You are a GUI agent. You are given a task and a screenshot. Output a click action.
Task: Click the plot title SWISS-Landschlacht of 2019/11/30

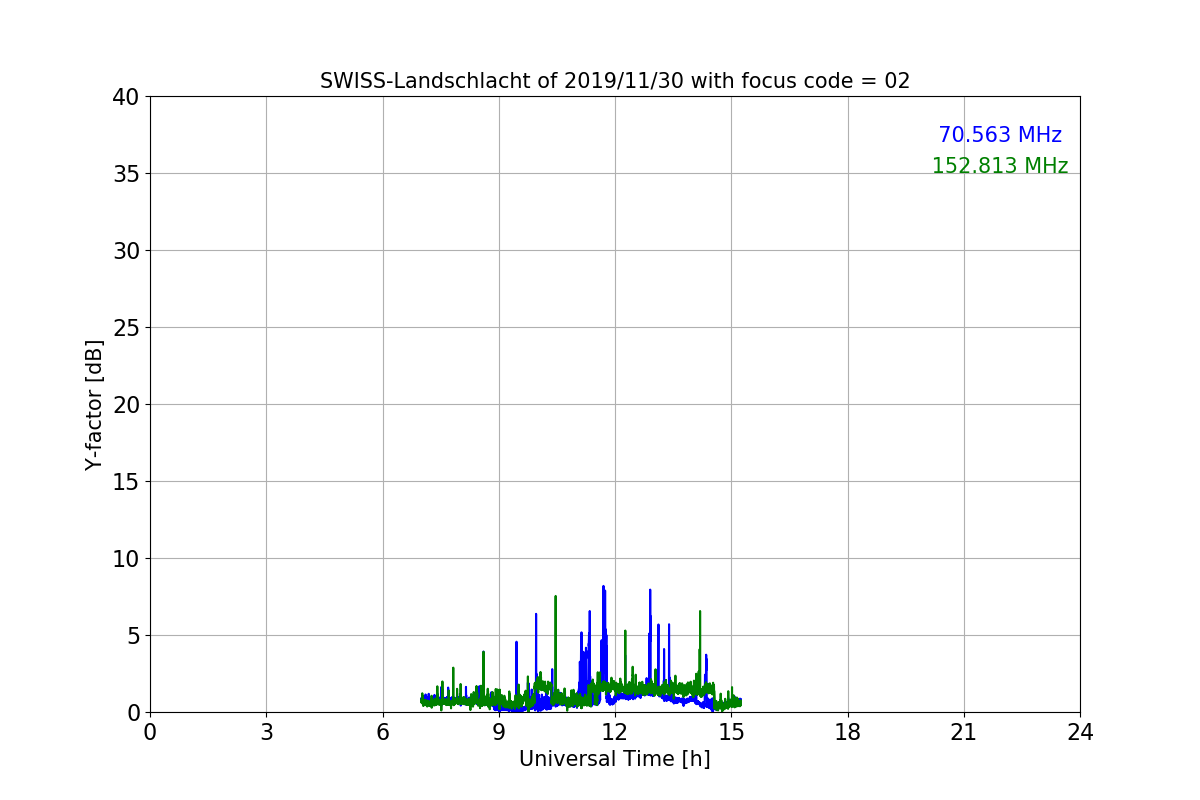pos(615,81)
